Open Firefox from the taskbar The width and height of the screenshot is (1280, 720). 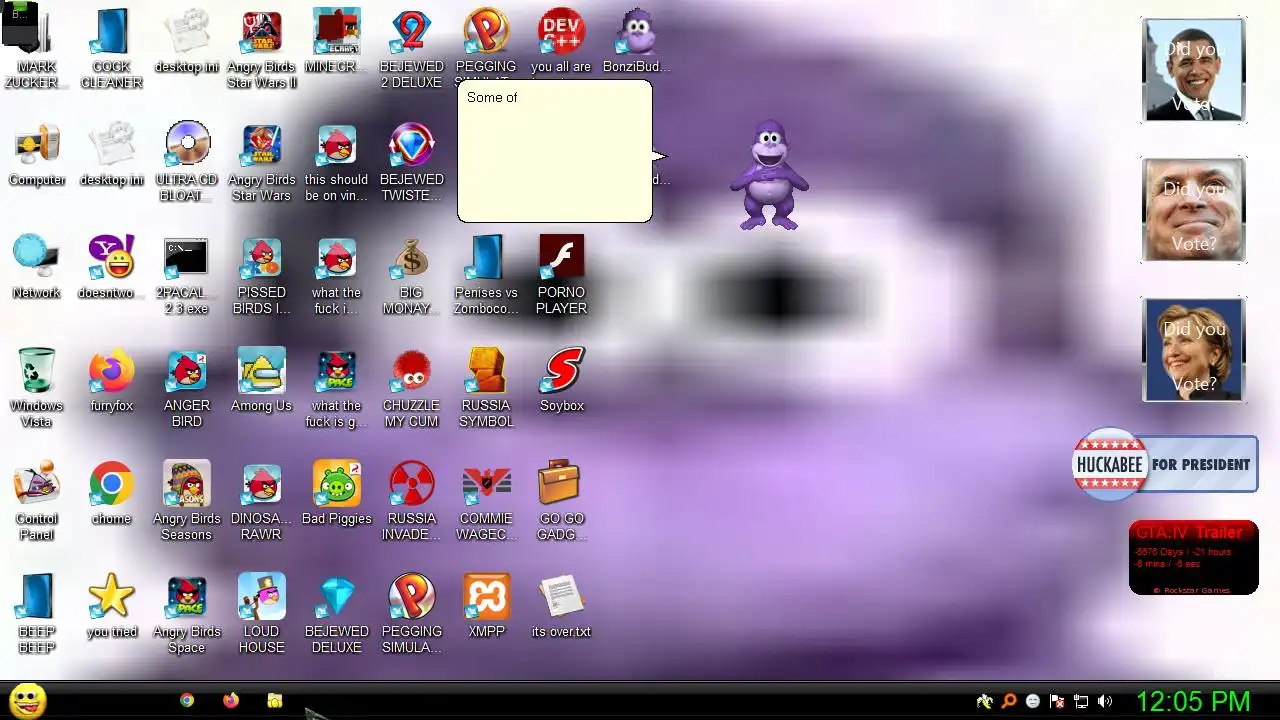tap(231, 701)
